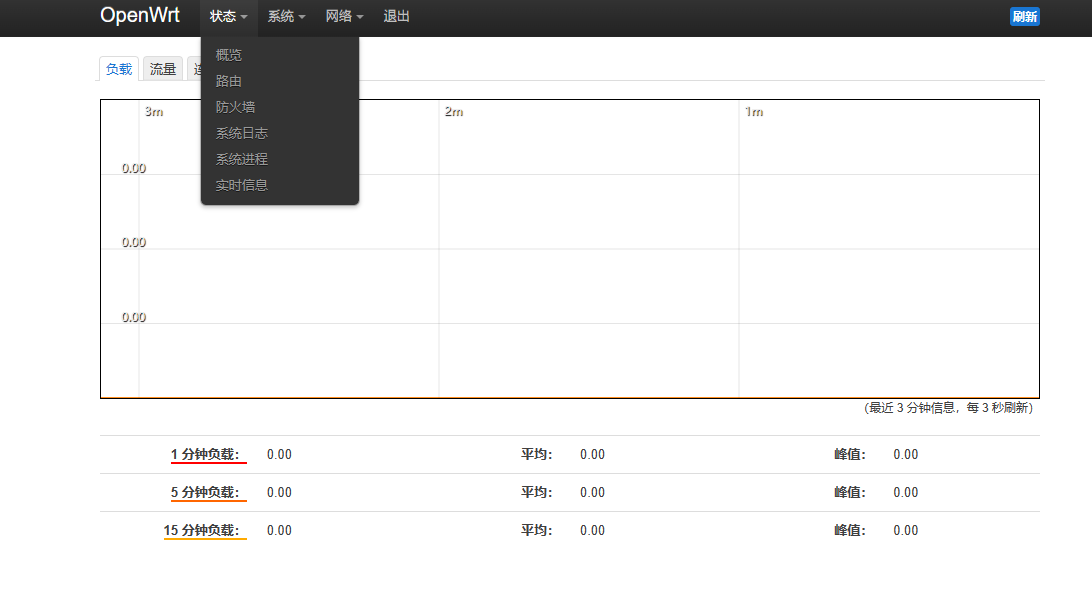Choose 系统进程 menu entry
Image resolution: width=1092 pixels, height=597 pixels.
[x=279, y=160]
